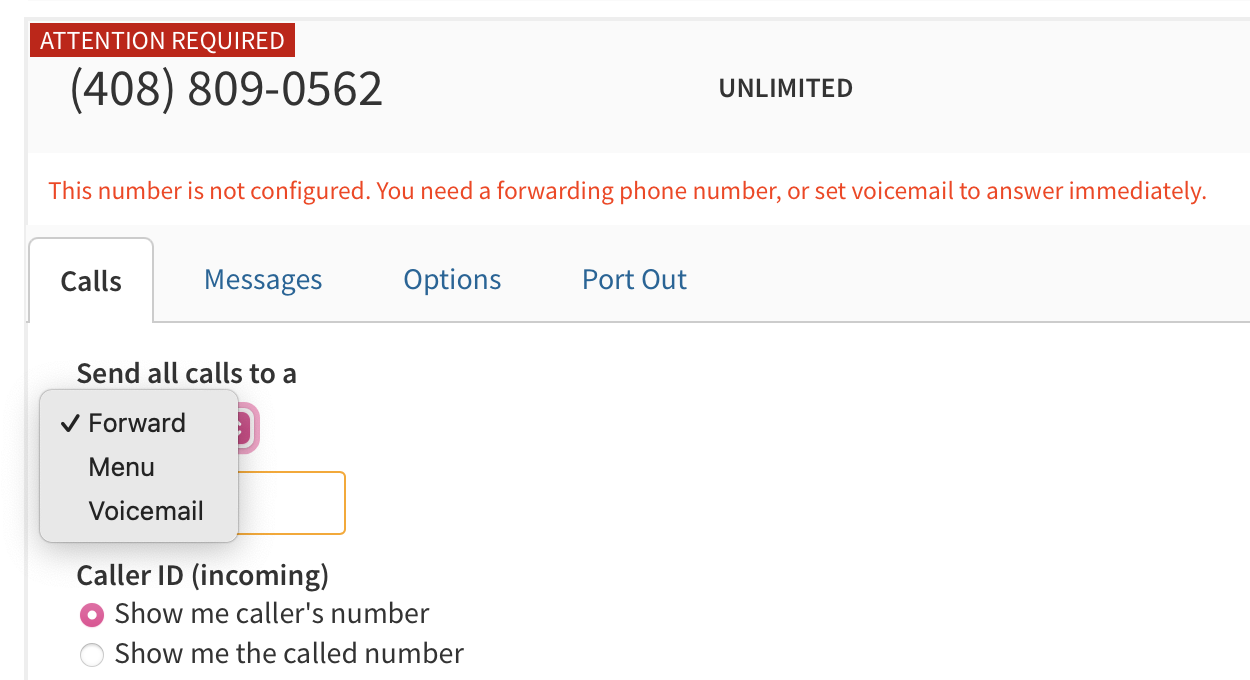This screenshot has width=1250, height=680.
Task: Select the "Show me caller's number" radio button
Action: coord(91,613)
